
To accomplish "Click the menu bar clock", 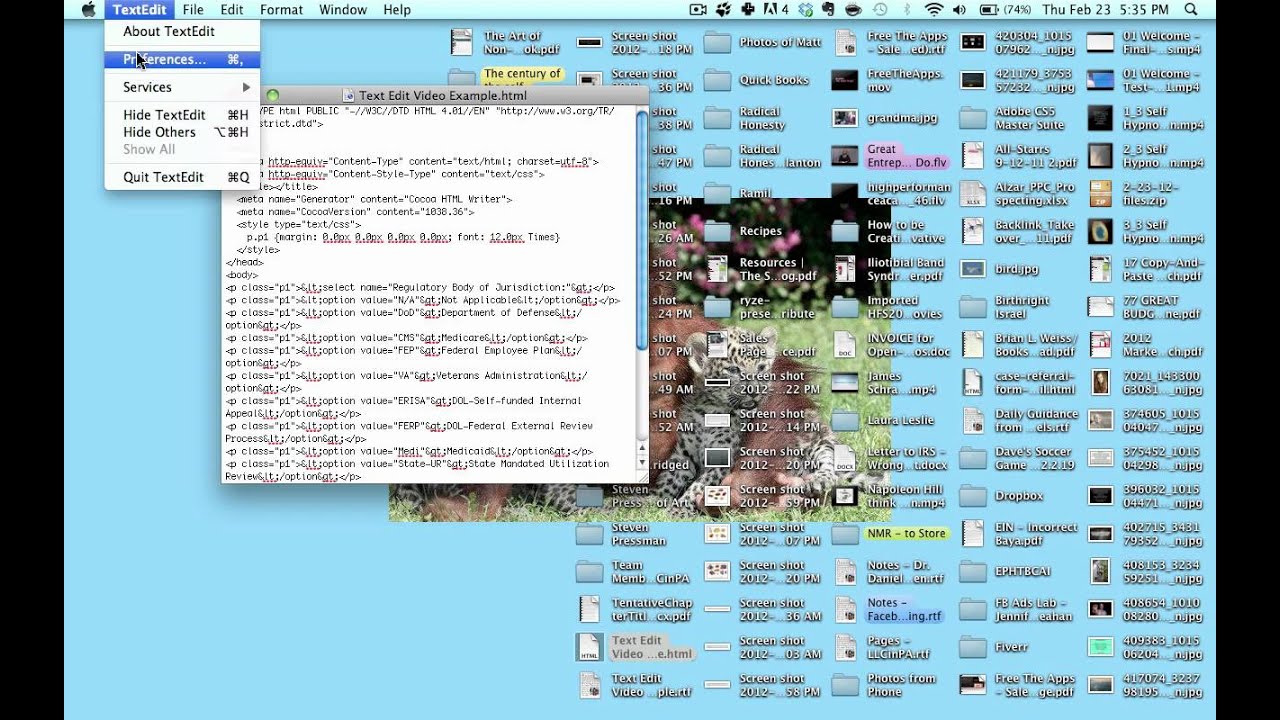I will (x=1107, y=10).
